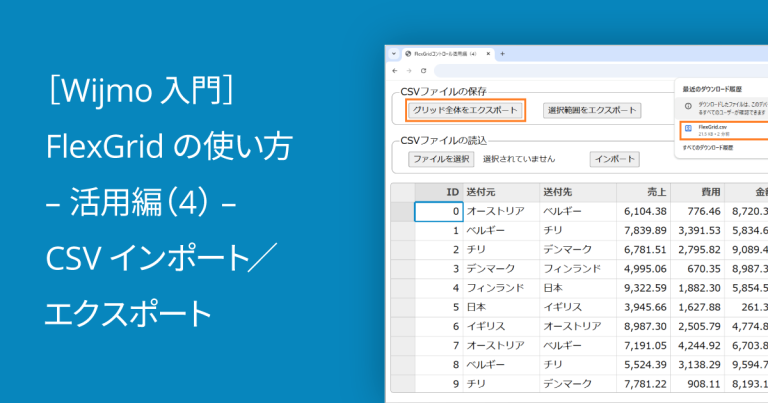Select the 費用 cell 908.11

coord(697,383)
